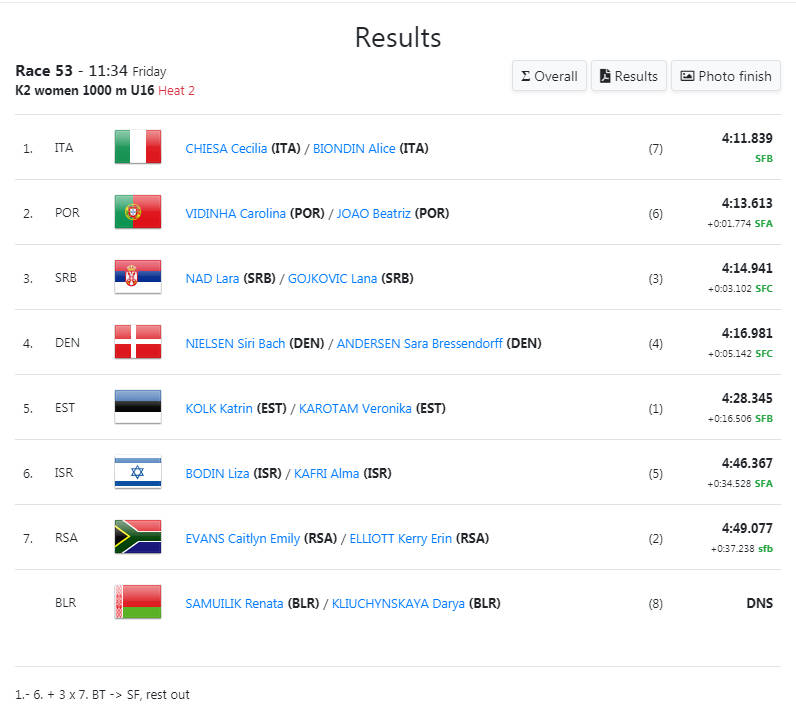Screen dimensions: 796x717
Task: Open KAROTAM Veronika athlete link
Action: (355, 409)
